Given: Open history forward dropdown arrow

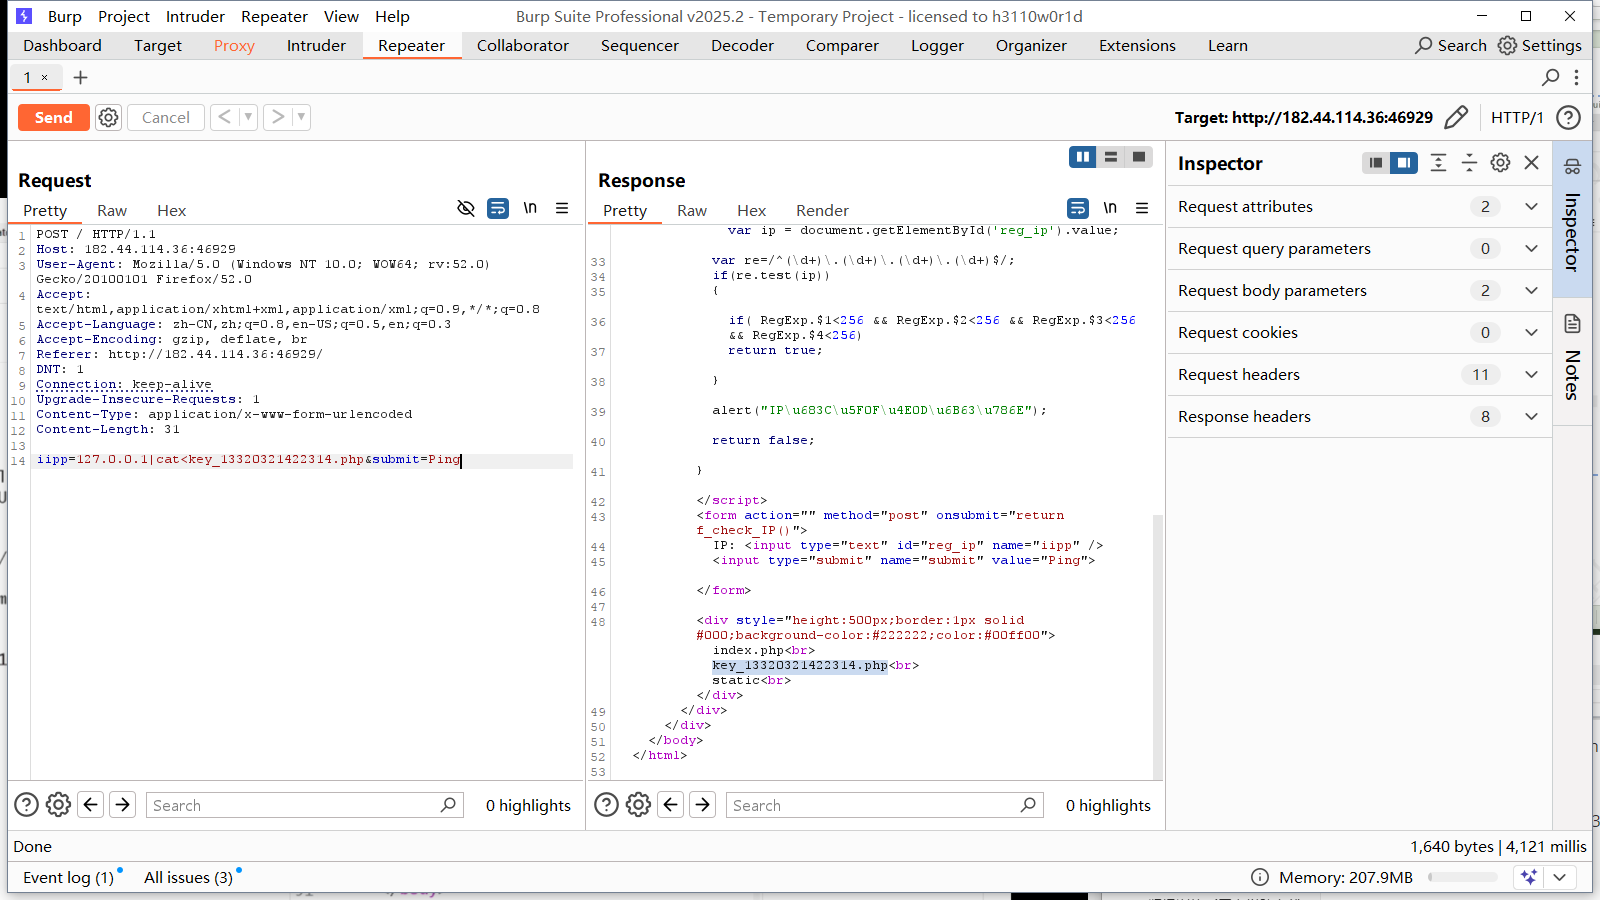Looking at the screenshot, I should pyautogui.click(x=301, y=117).
